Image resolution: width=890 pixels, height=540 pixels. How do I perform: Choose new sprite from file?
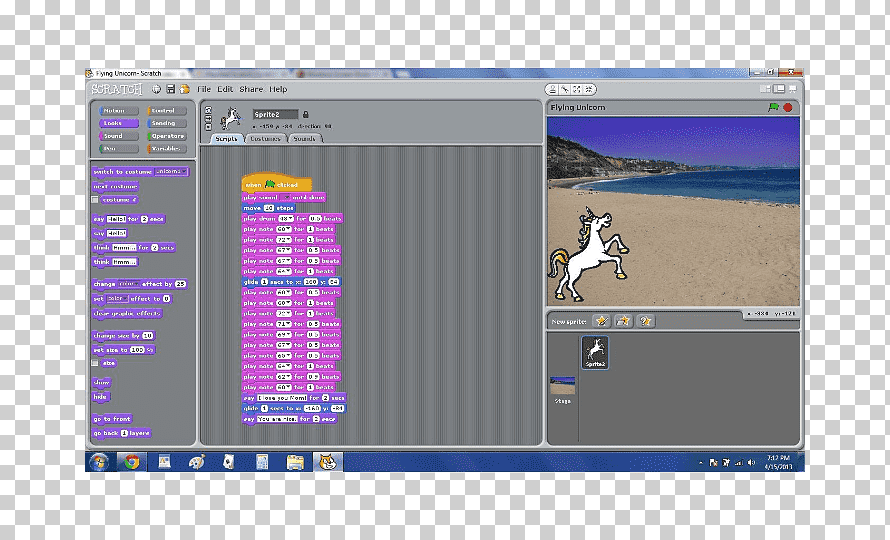(623, 321)
